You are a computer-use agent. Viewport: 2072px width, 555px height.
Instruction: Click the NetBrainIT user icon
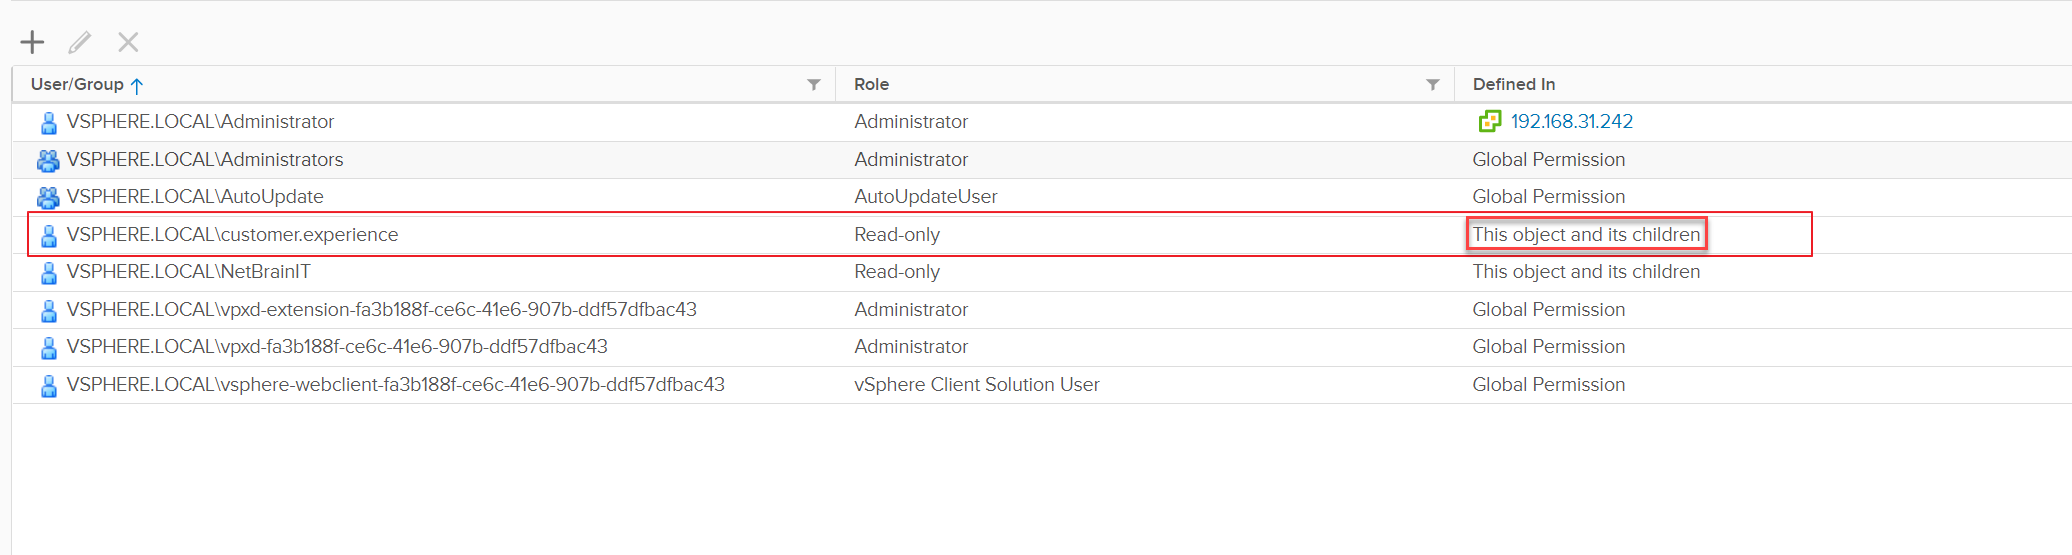(48, 273)
